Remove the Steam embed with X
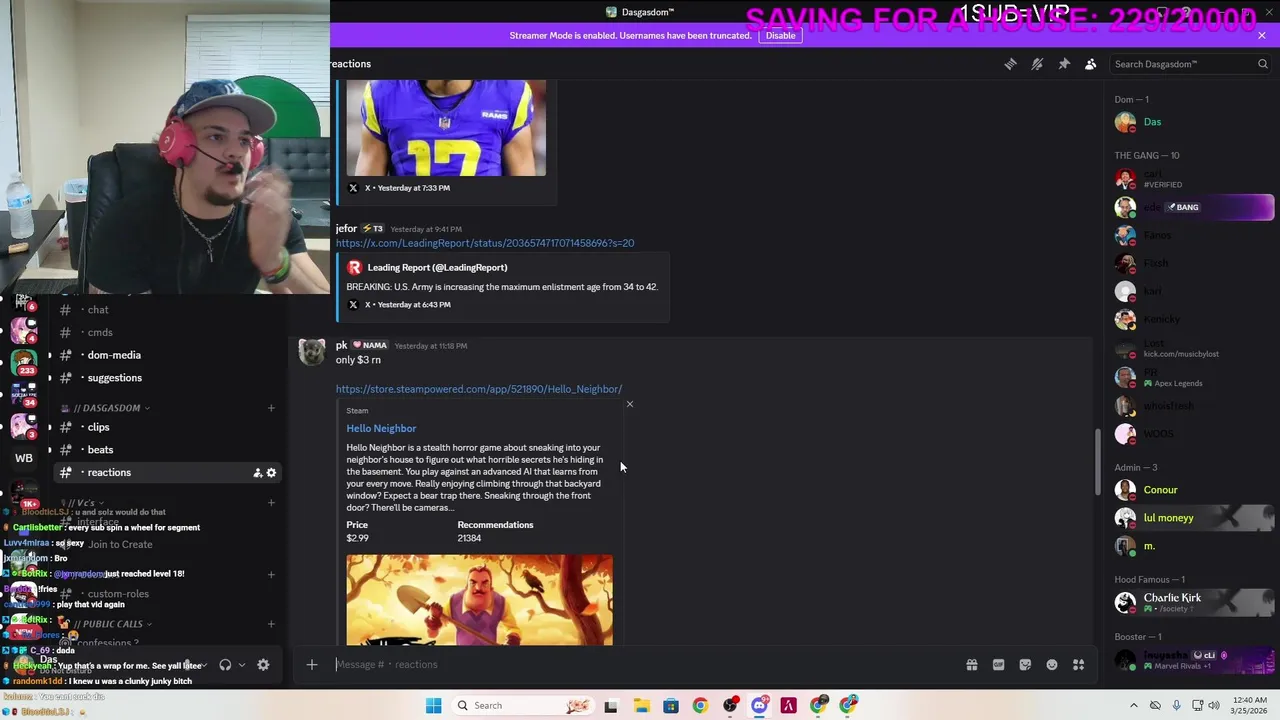The image size is (1280, 720). (x=629, y=404)
